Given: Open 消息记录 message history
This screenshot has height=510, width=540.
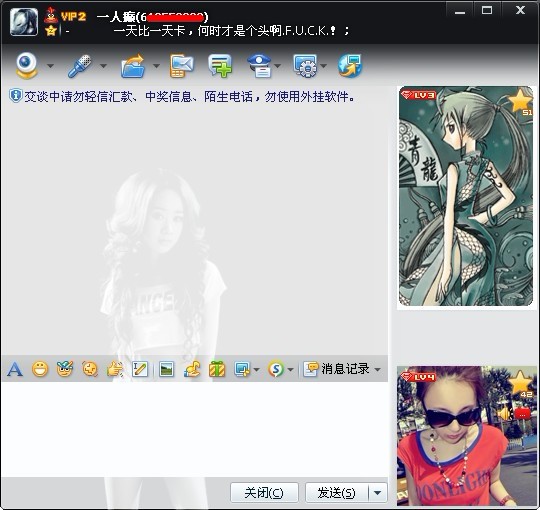Looking at the screenshot, I should (x=336, y=369).
